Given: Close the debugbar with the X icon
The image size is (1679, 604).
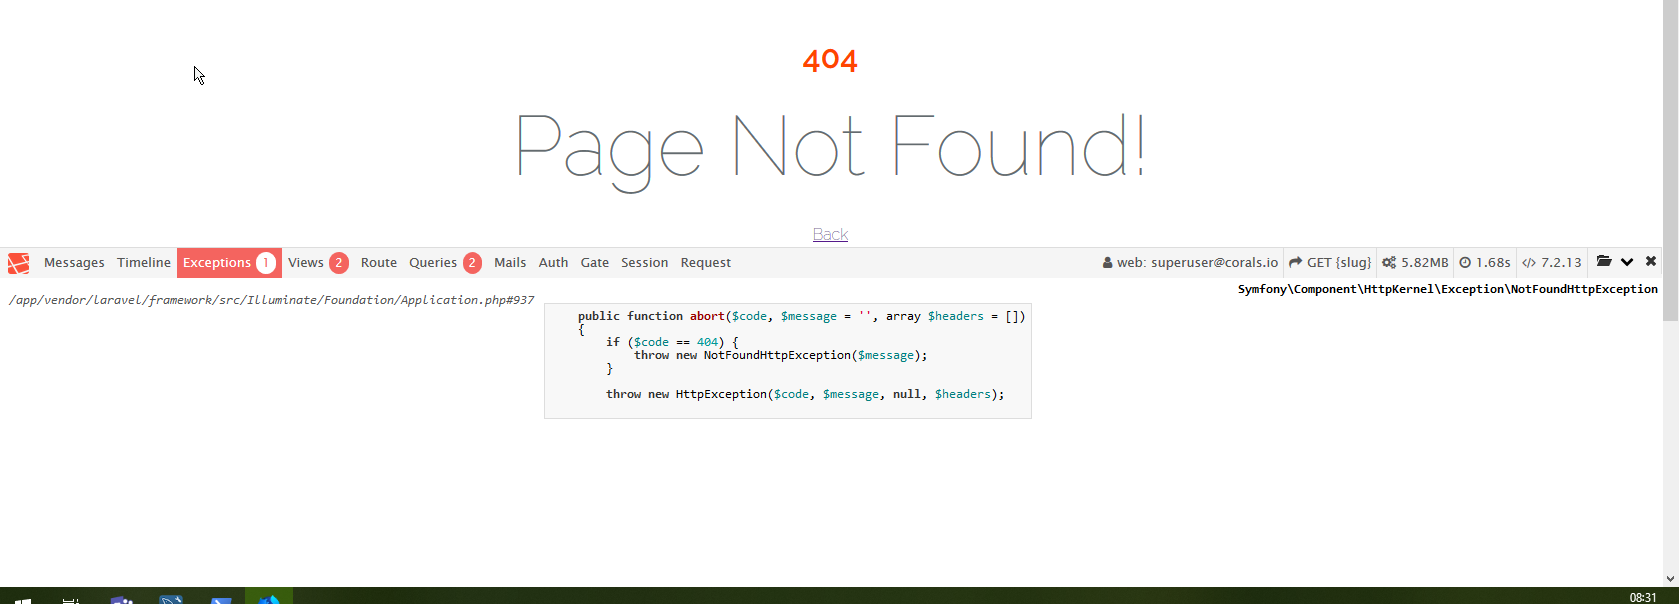Looking at the screenshot, I should point(1651,262).
